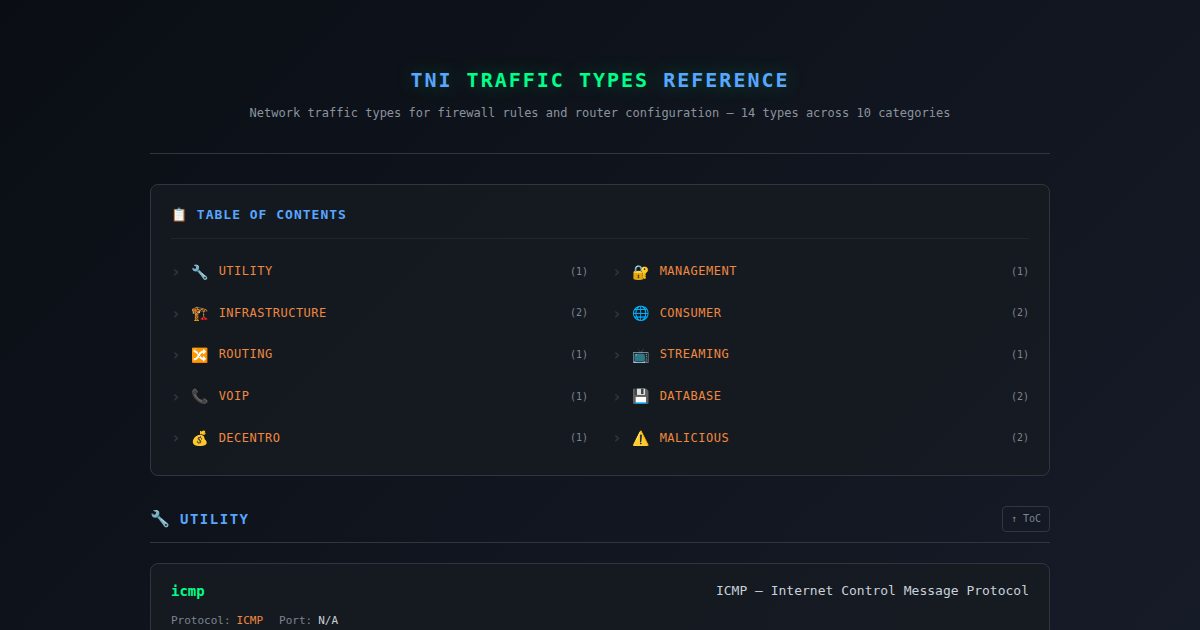
Task: Jump to the MALICIOUS contents link
Action: point(694,438)
